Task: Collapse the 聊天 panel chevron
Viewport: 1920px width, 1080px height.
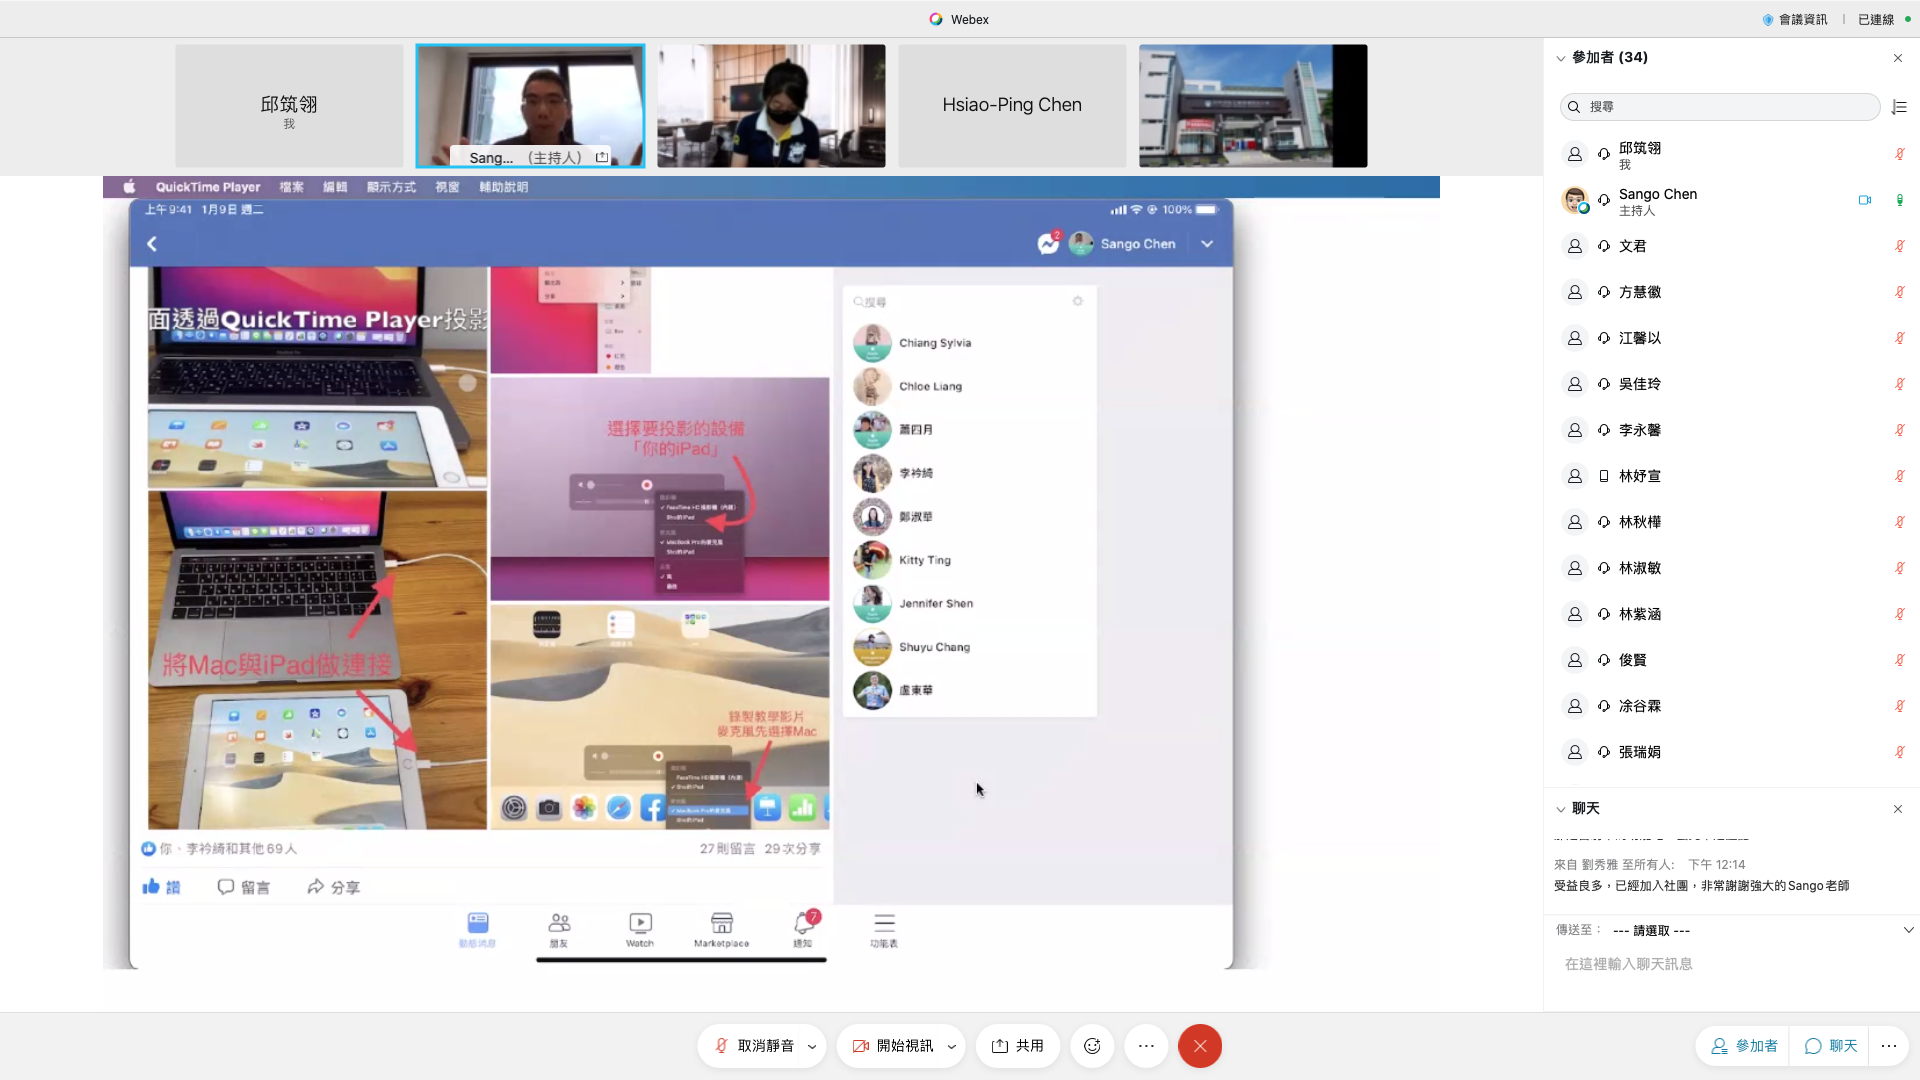Action: [1561, 809]
